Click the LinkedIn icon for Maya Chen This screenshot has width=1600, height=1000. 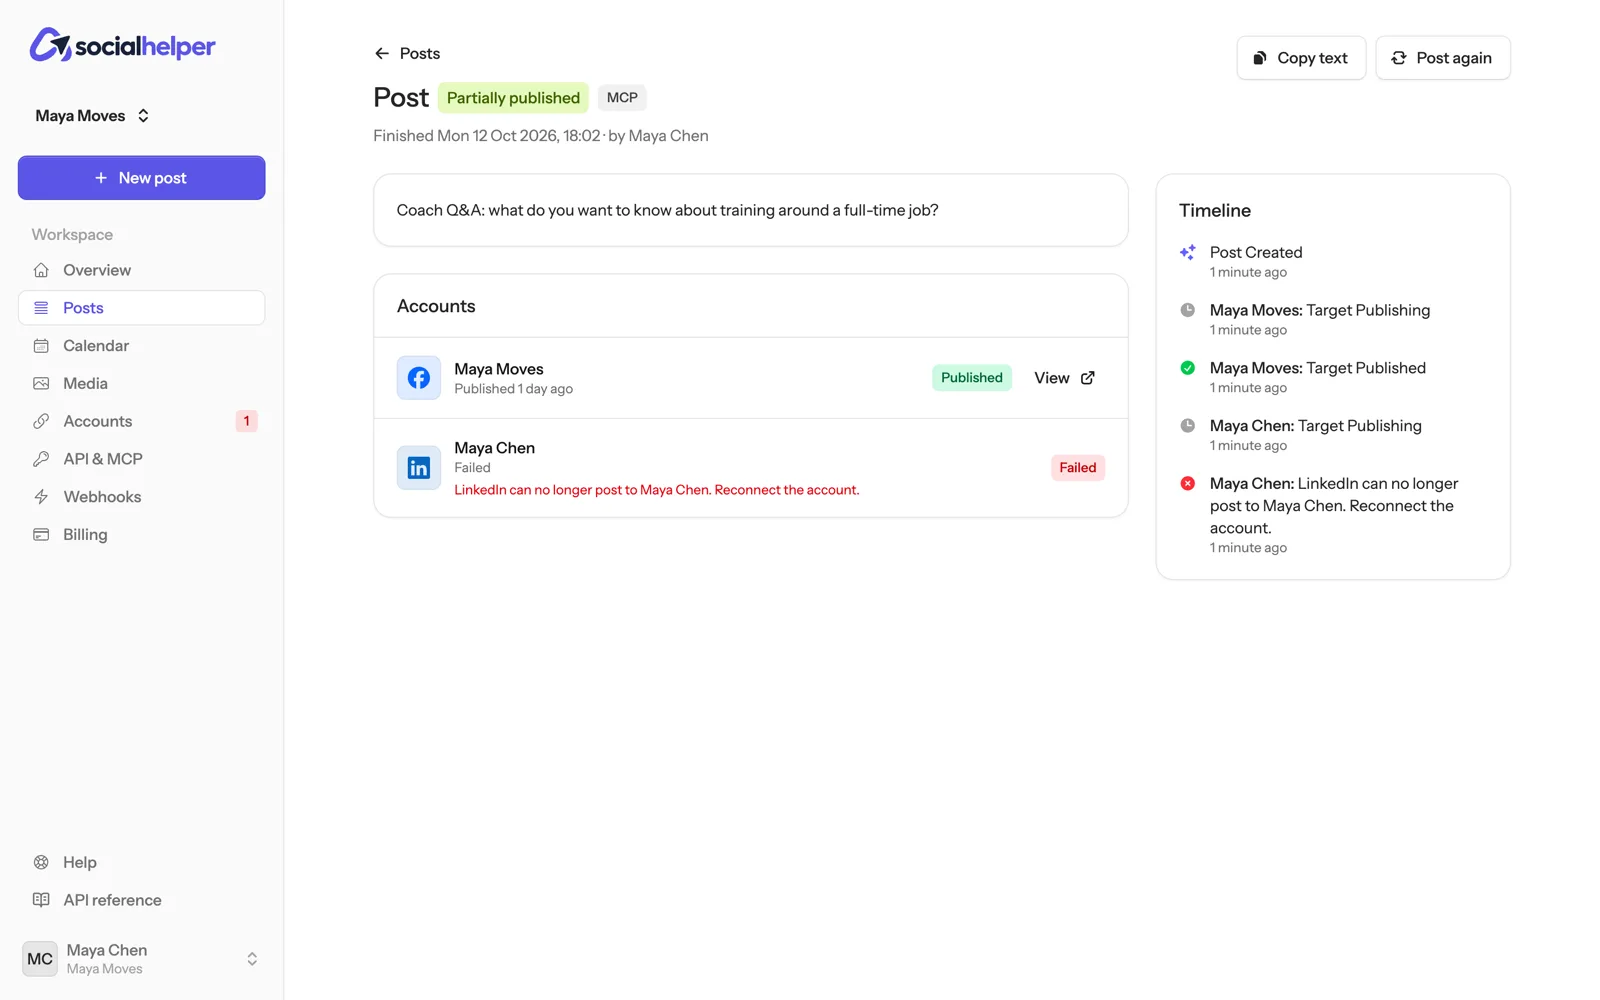(419, 468)
